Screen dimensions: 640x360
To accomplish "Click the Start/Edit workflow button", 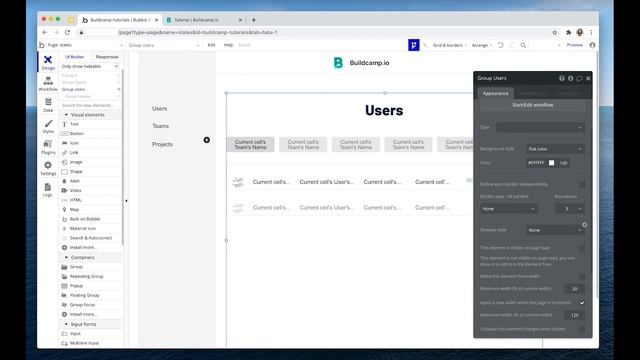I will click(532, 105).
